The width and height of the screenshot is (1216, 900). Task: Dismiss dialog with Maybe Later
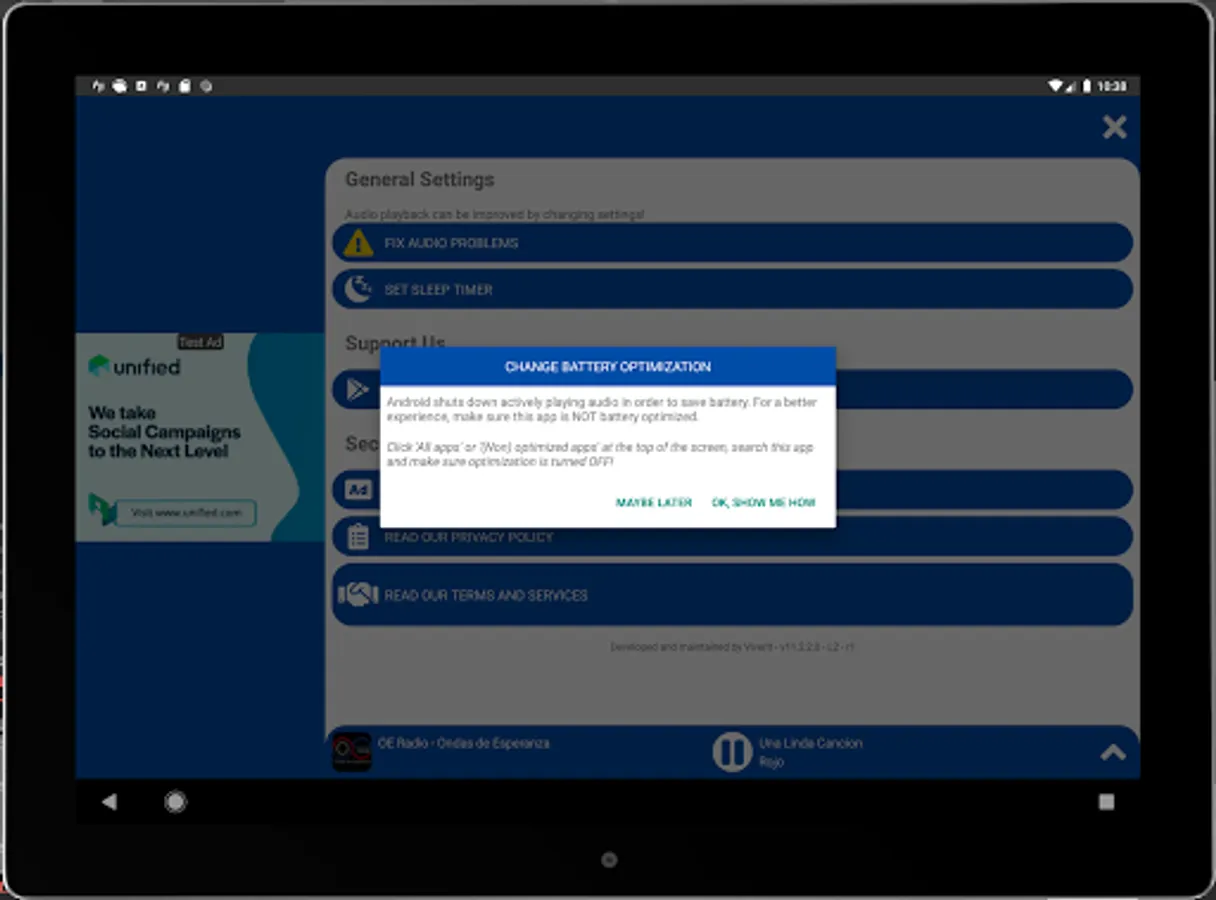click(x=653, y=502)
